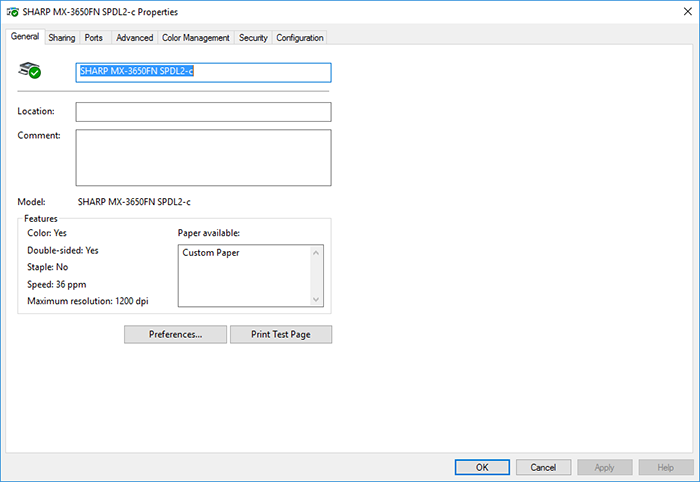Select the Advanced tab
Image resolution: width=700 pixels, height=482 pixels.
[x=134, y=37]
